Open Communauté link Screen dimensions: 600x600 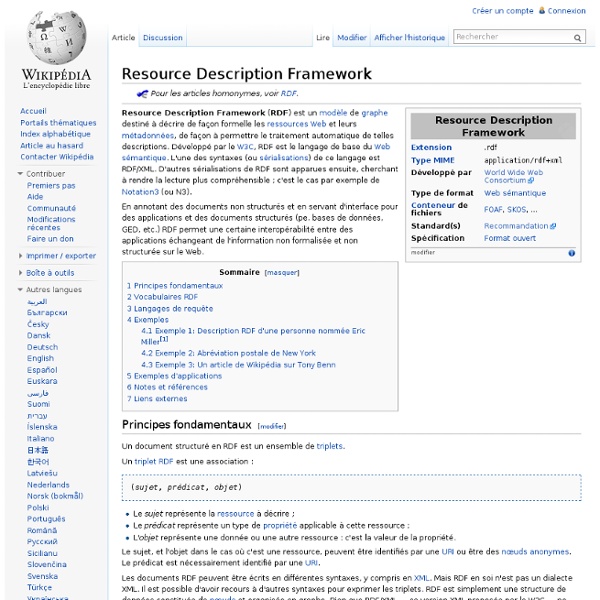click(51, 208)
